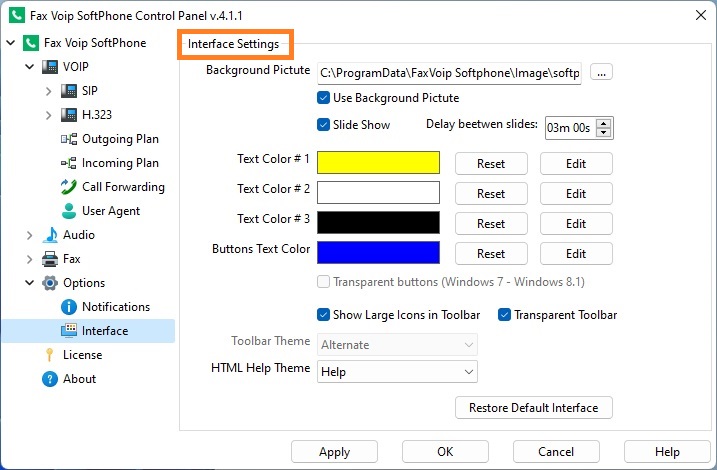
Task: Expand the Fax tree node
Action: point(30,259)
